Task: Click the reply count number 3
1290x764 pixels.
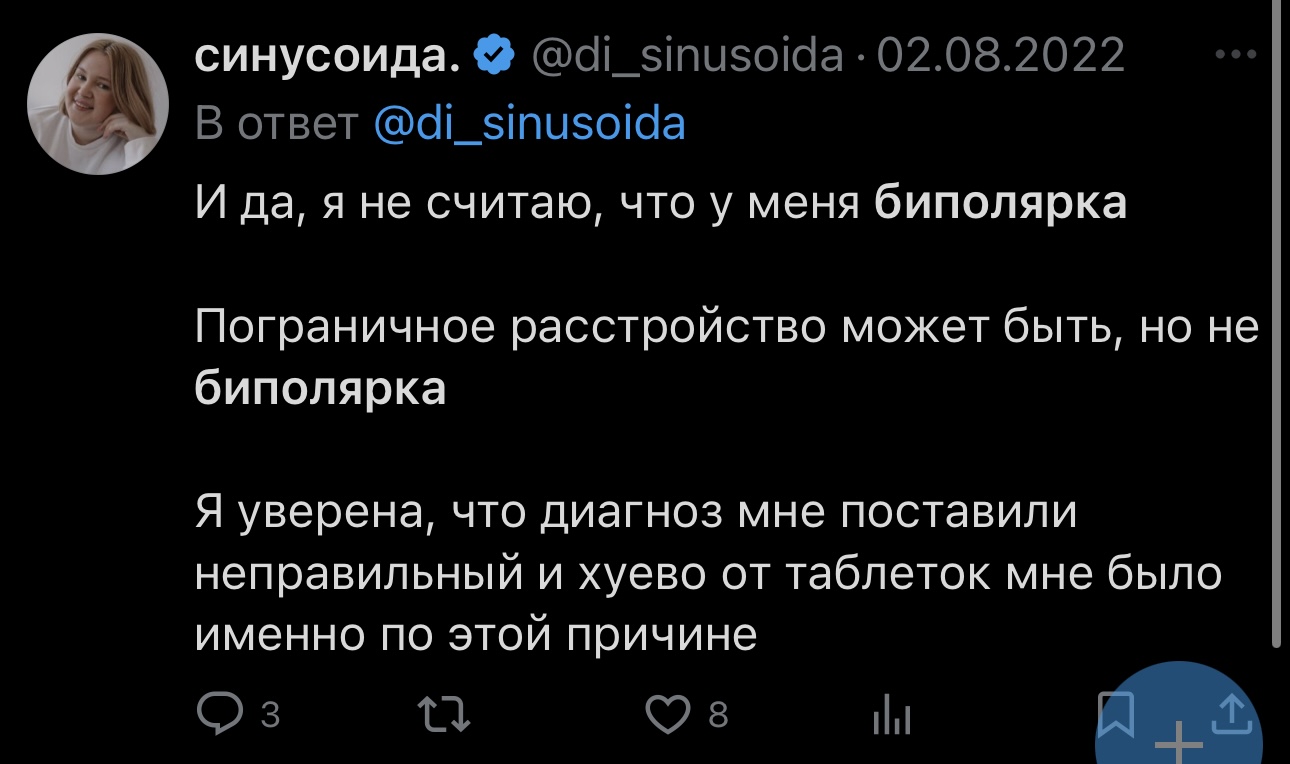Action: [268, 716]
